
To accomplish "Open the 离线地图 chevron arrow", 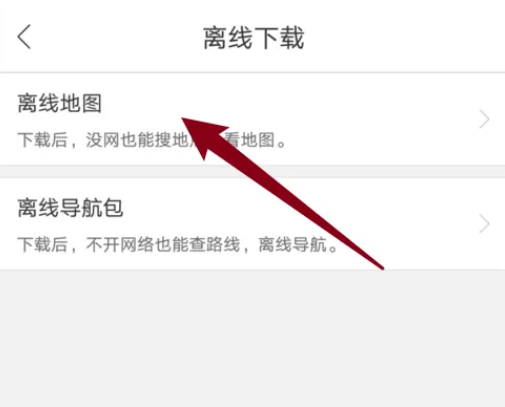I will 484,119.
